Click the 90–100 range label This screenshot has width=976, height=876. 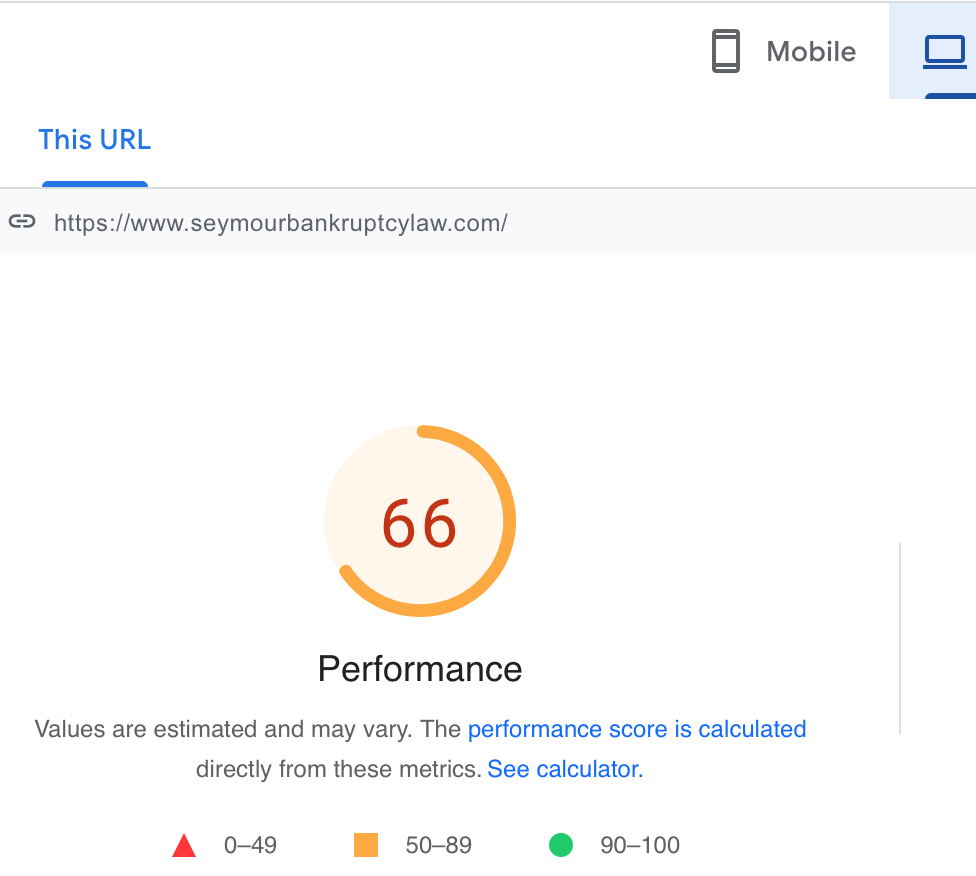pos(640,846)
